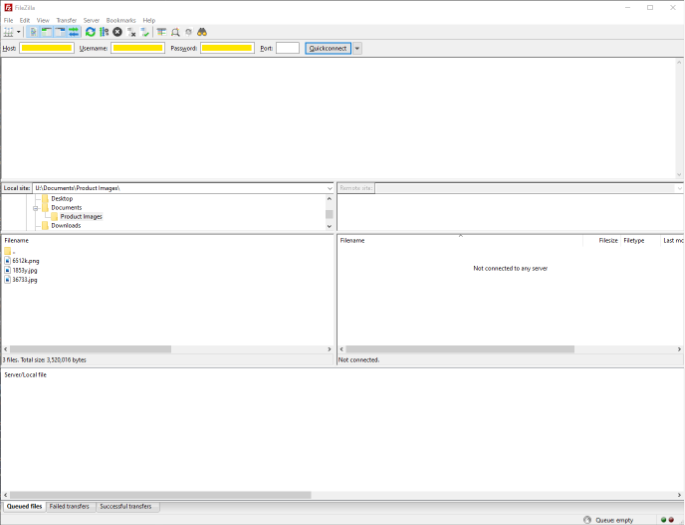Expand the Local site path dropdown
Image resolution: width=685 pixels, height=525 pixels.
330,188
